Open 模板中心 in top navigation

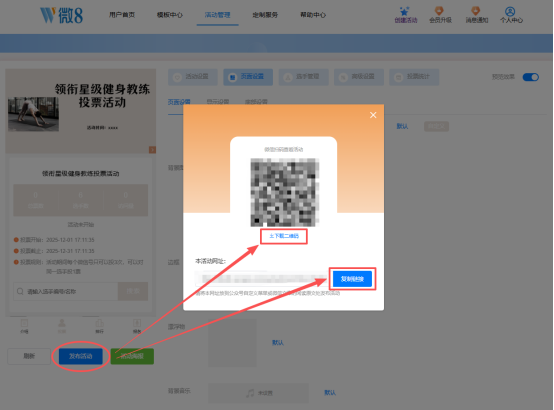click(x=170, y=15)
